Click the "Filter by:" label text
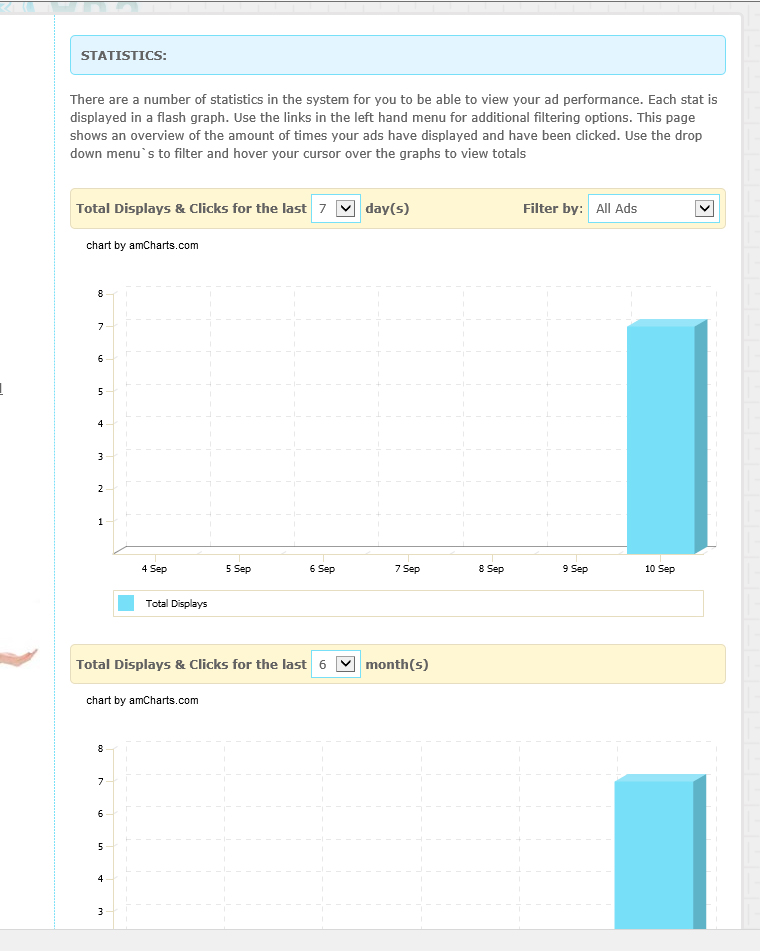Image resolution: width=760 pixels, height=951 pixels. click(552, 209)
